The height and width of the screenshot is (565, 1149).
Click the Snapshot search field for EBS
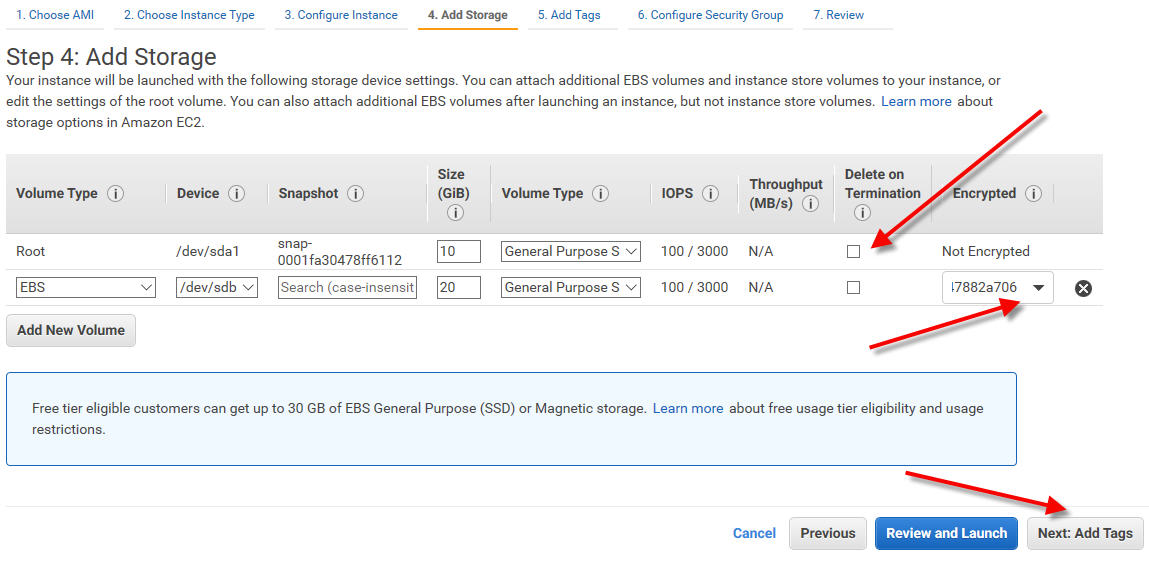tap(347, 288)
